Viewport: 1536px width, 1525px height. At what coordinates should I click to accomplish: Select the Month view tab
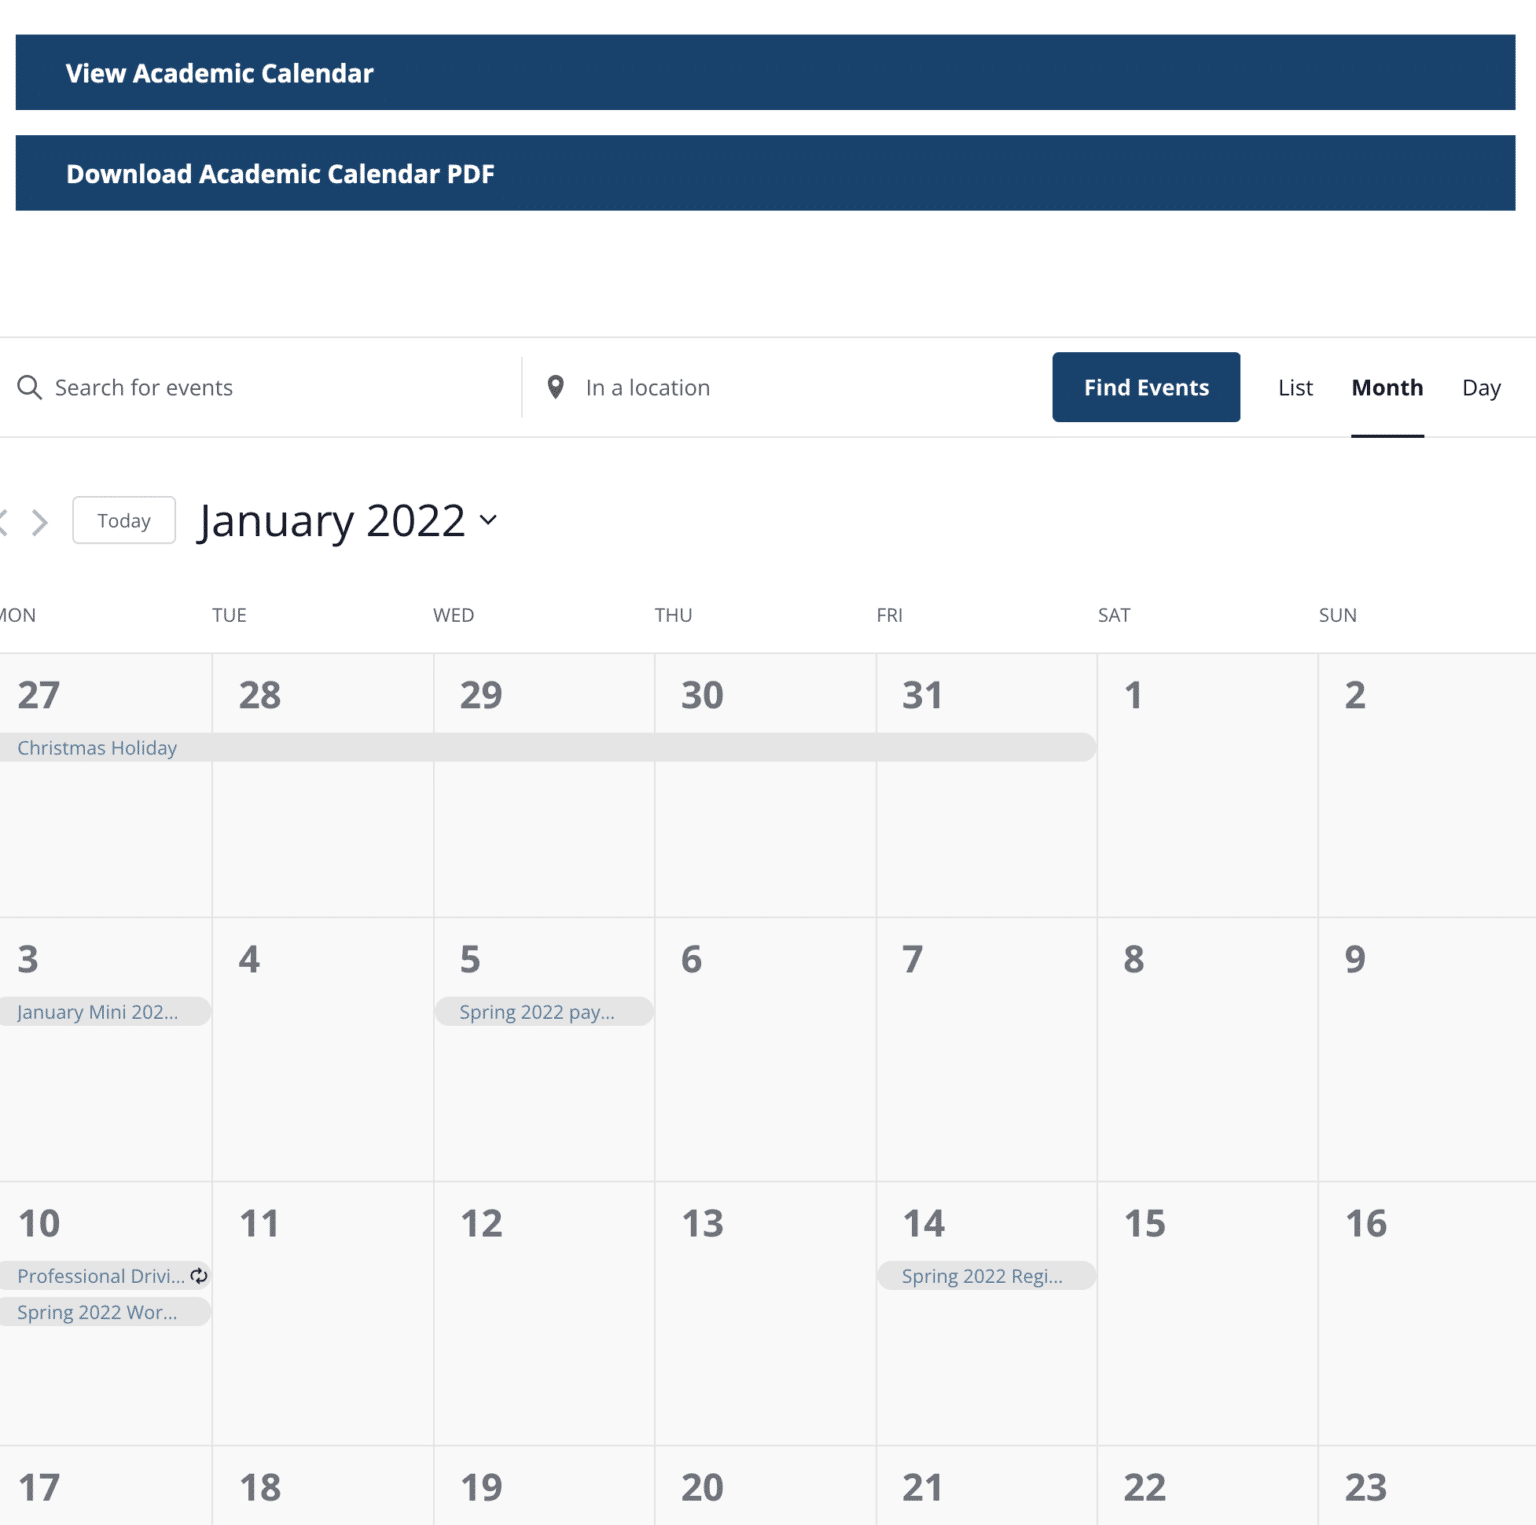click(x=1387, y=388)
